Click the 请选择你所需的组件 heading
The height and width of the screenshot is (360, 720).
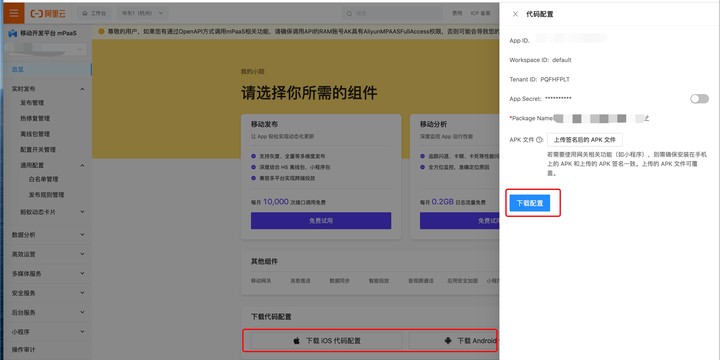click(309, 93)
